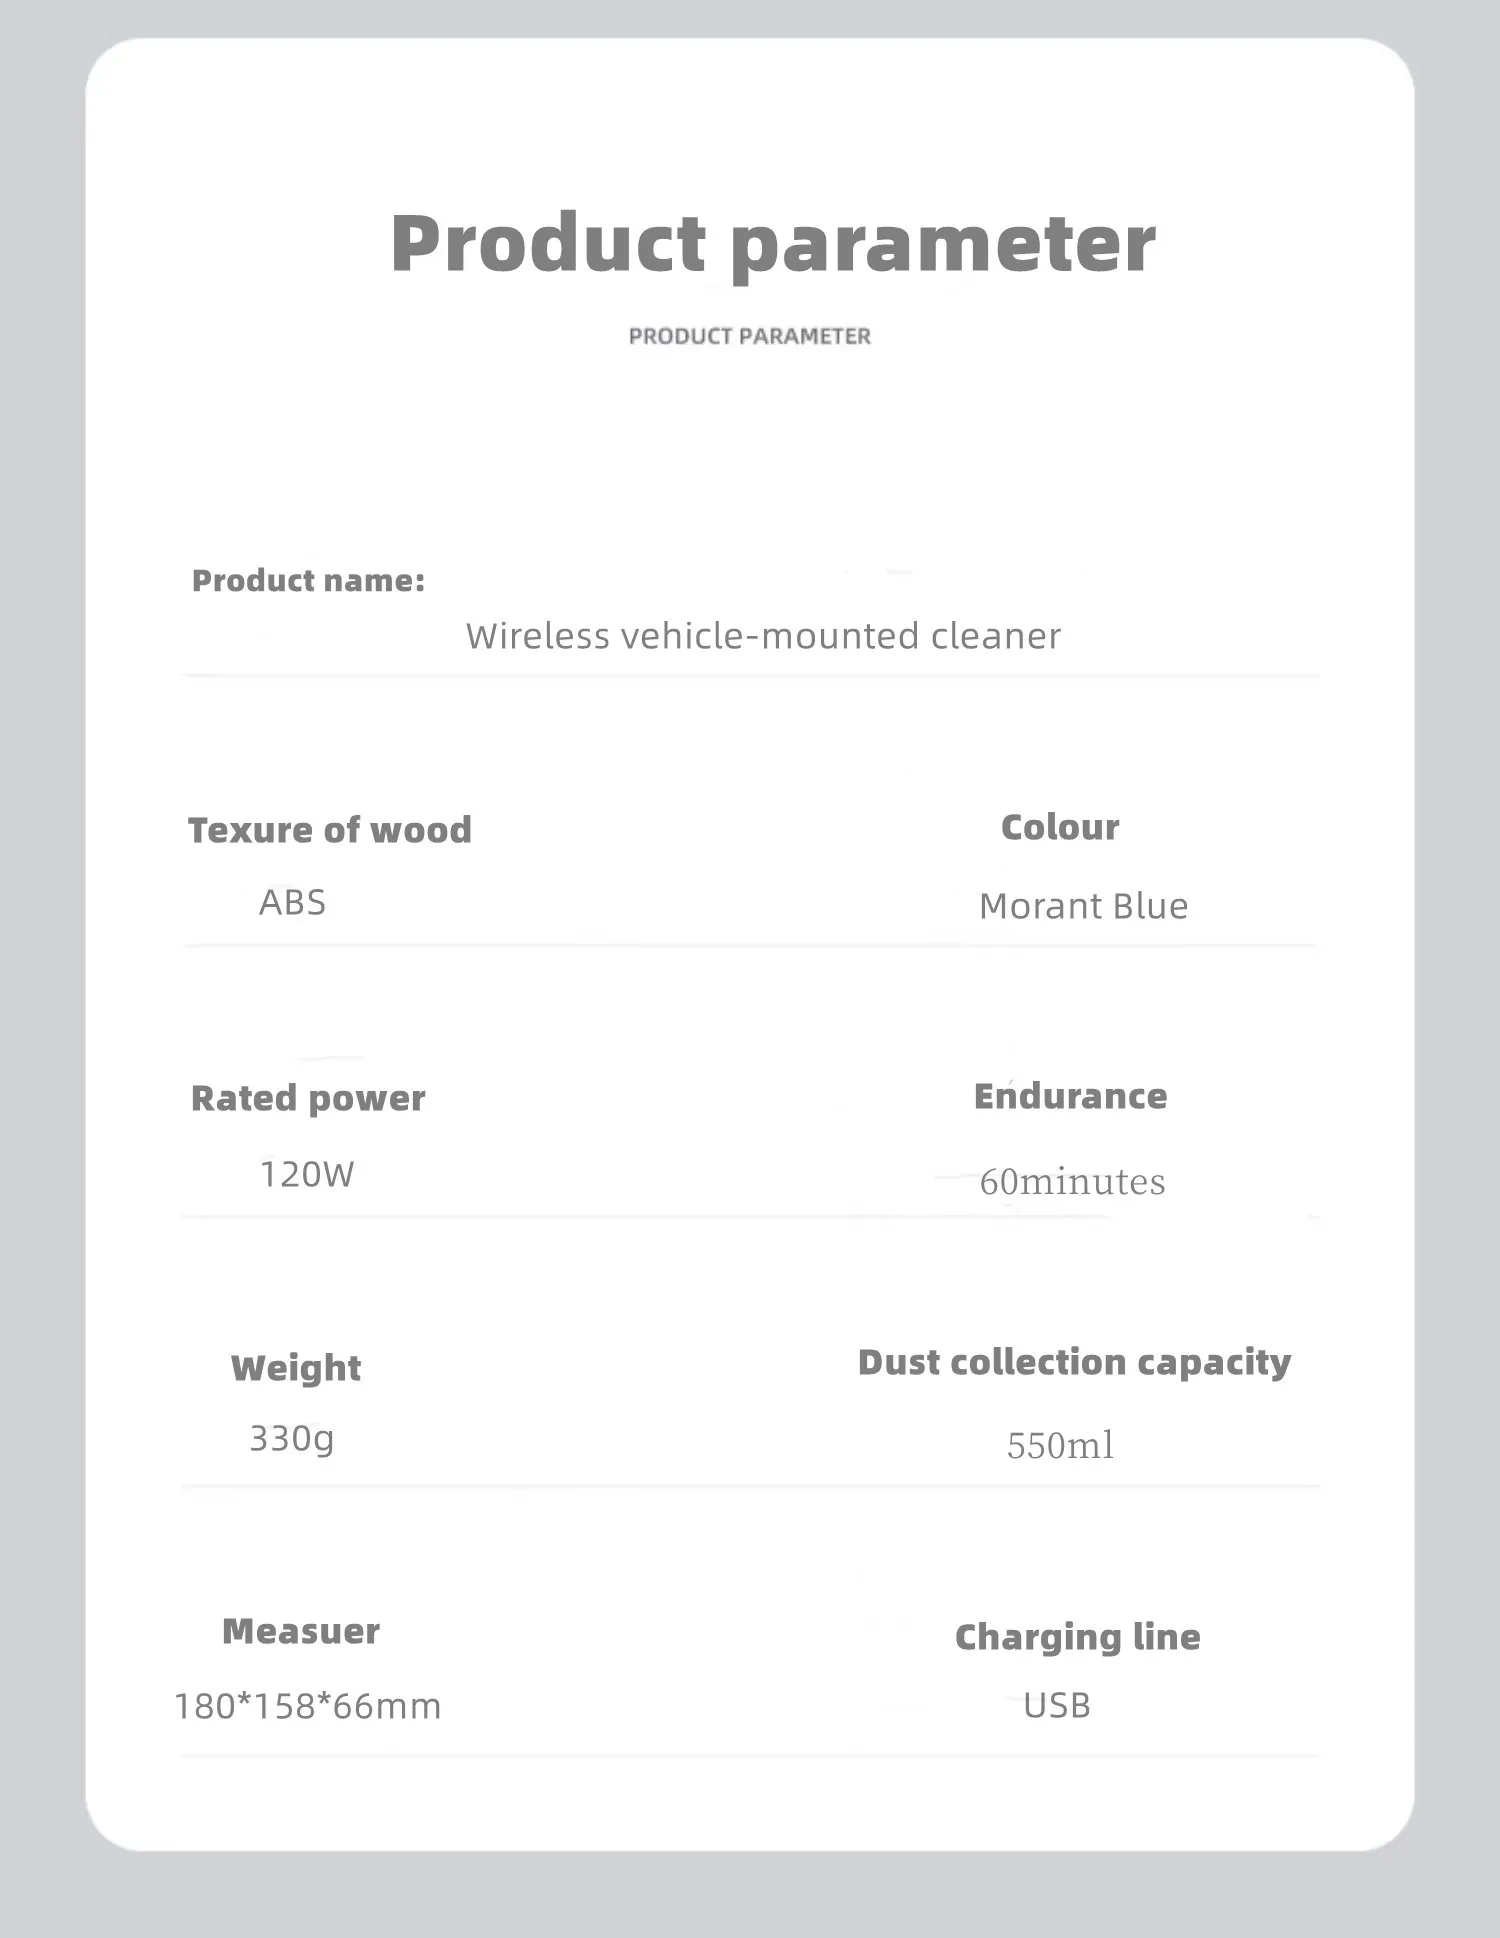Select the "Rated power" label
The height and width of the screenshot is (1938, 1500).
(x=308, y=1098)
